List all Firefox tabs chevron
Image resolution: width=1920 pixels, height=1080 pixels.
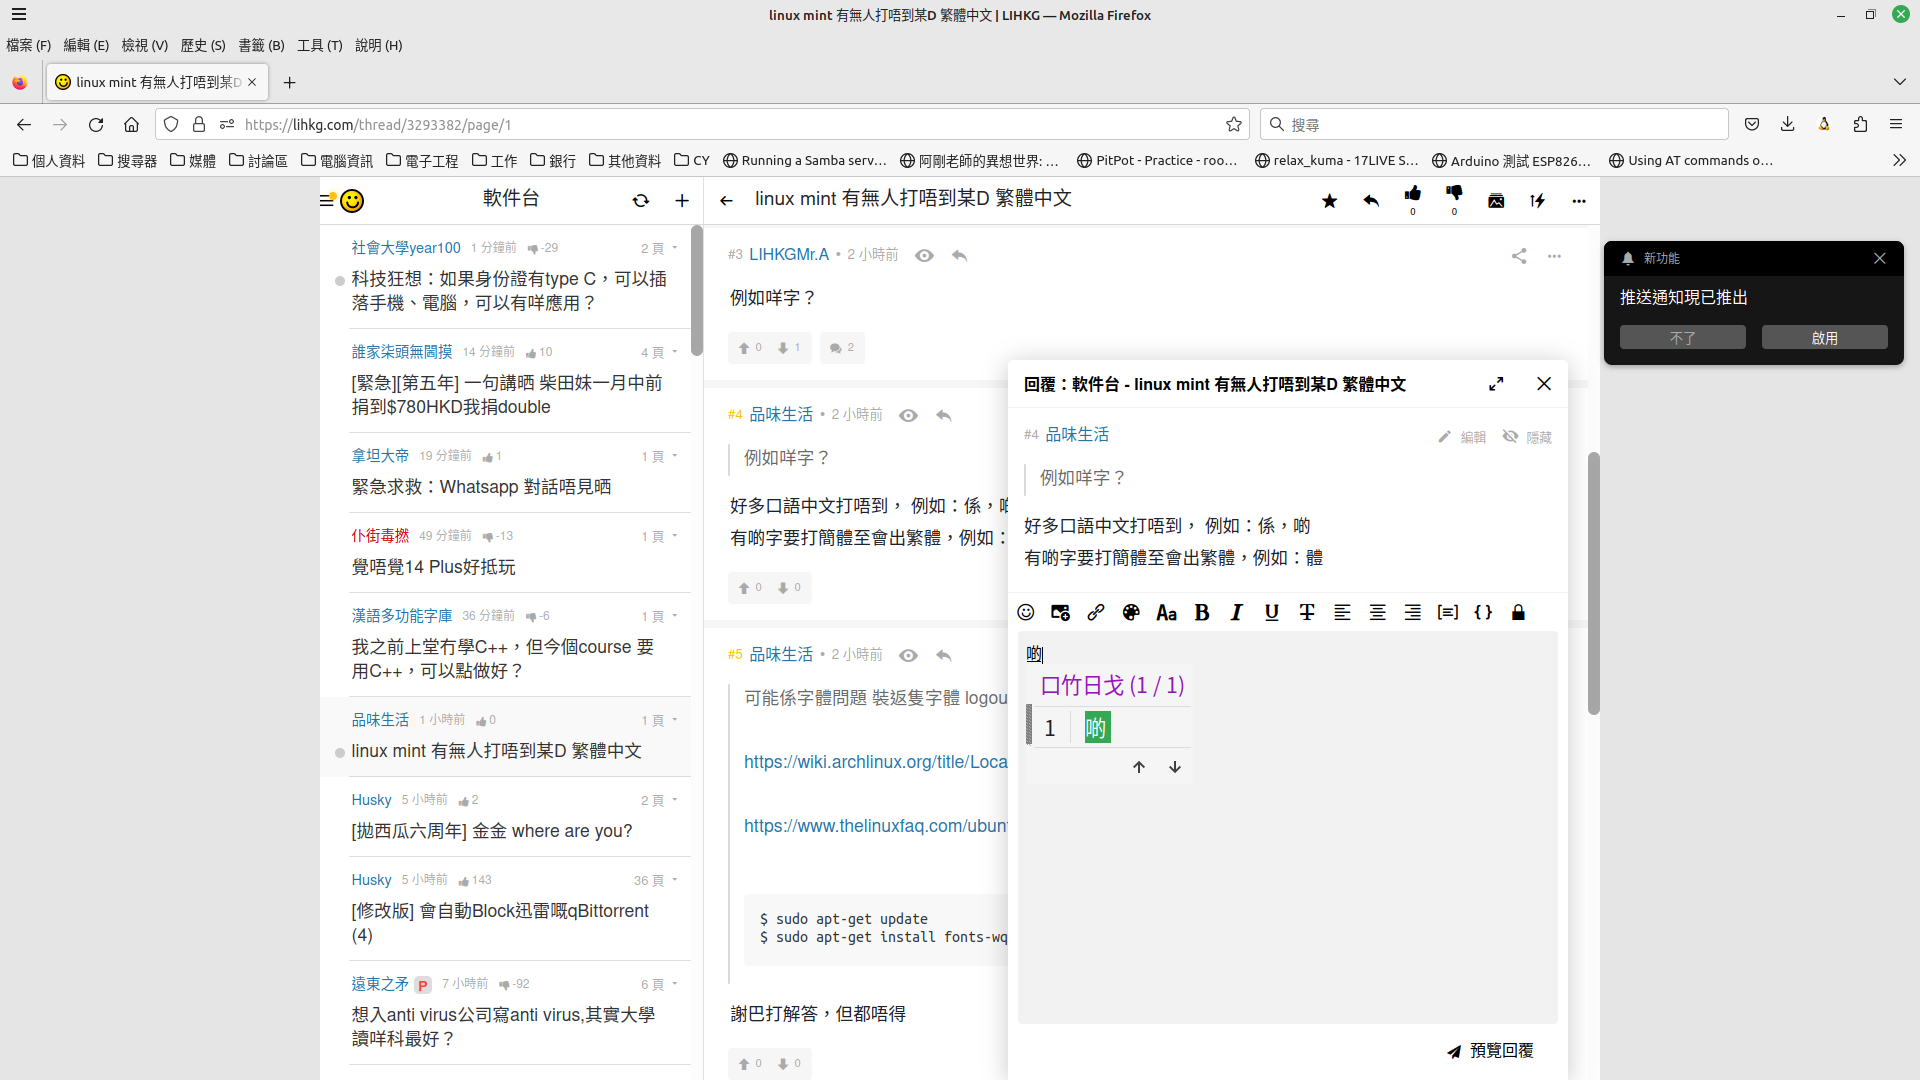coord(1899,82)
